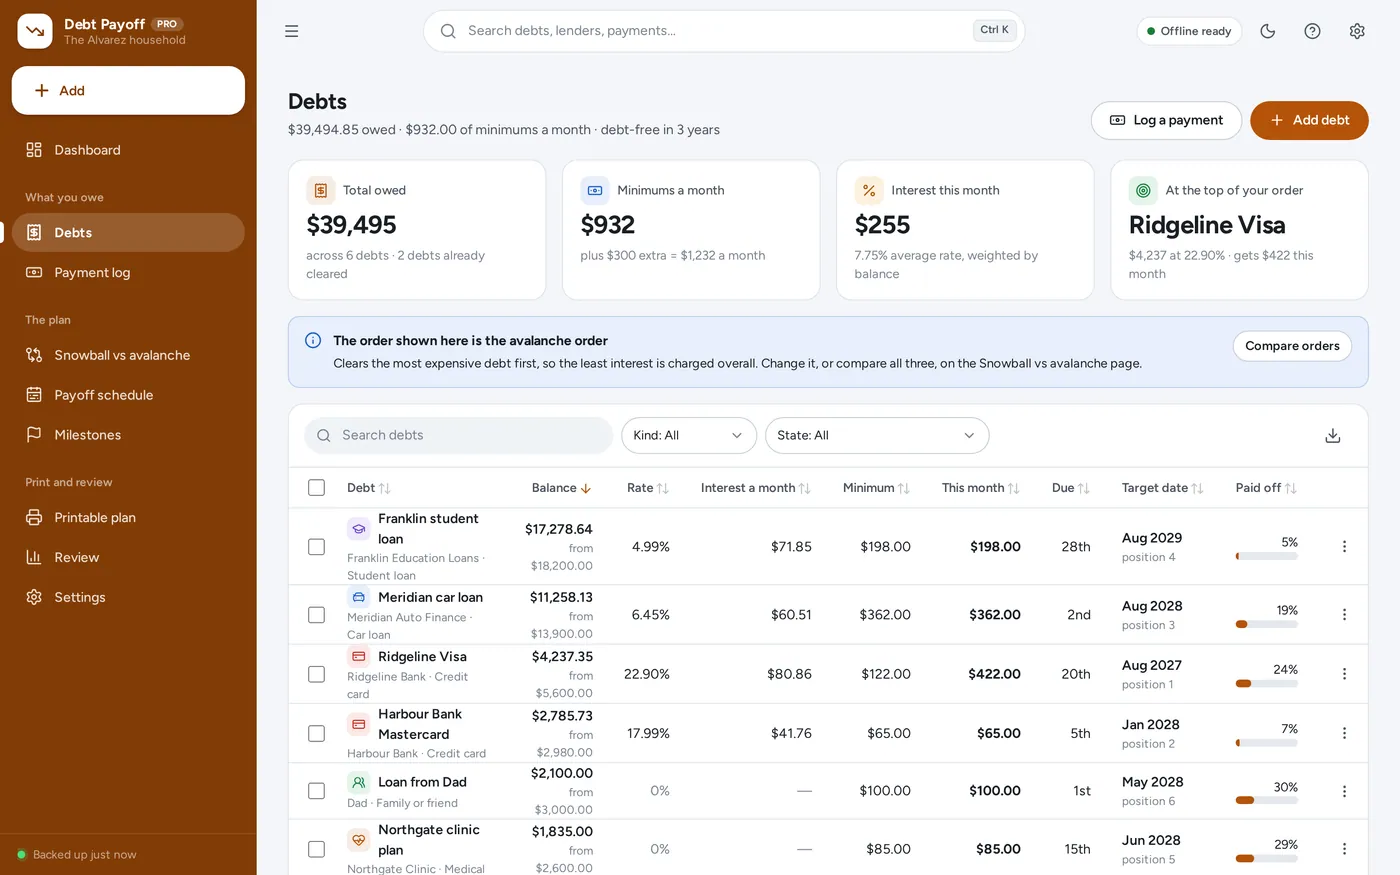Open the Snowball vs avalanche page
The image size is (1400, 875).
point(128,355)
